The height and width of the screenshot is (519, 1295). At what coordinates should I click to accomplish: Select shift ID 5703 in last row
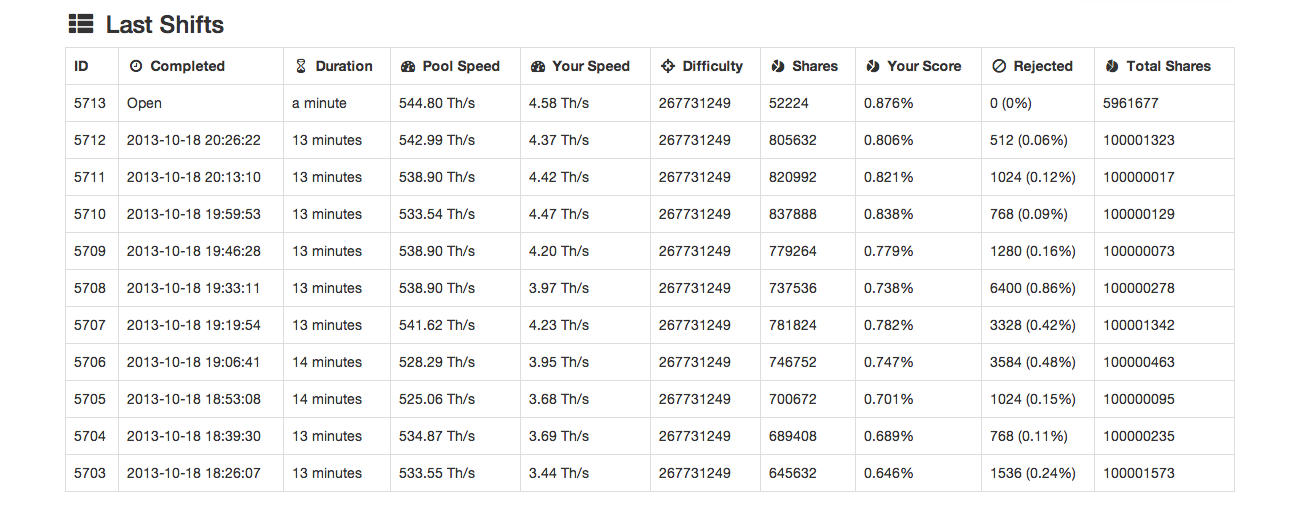[90, 473]
